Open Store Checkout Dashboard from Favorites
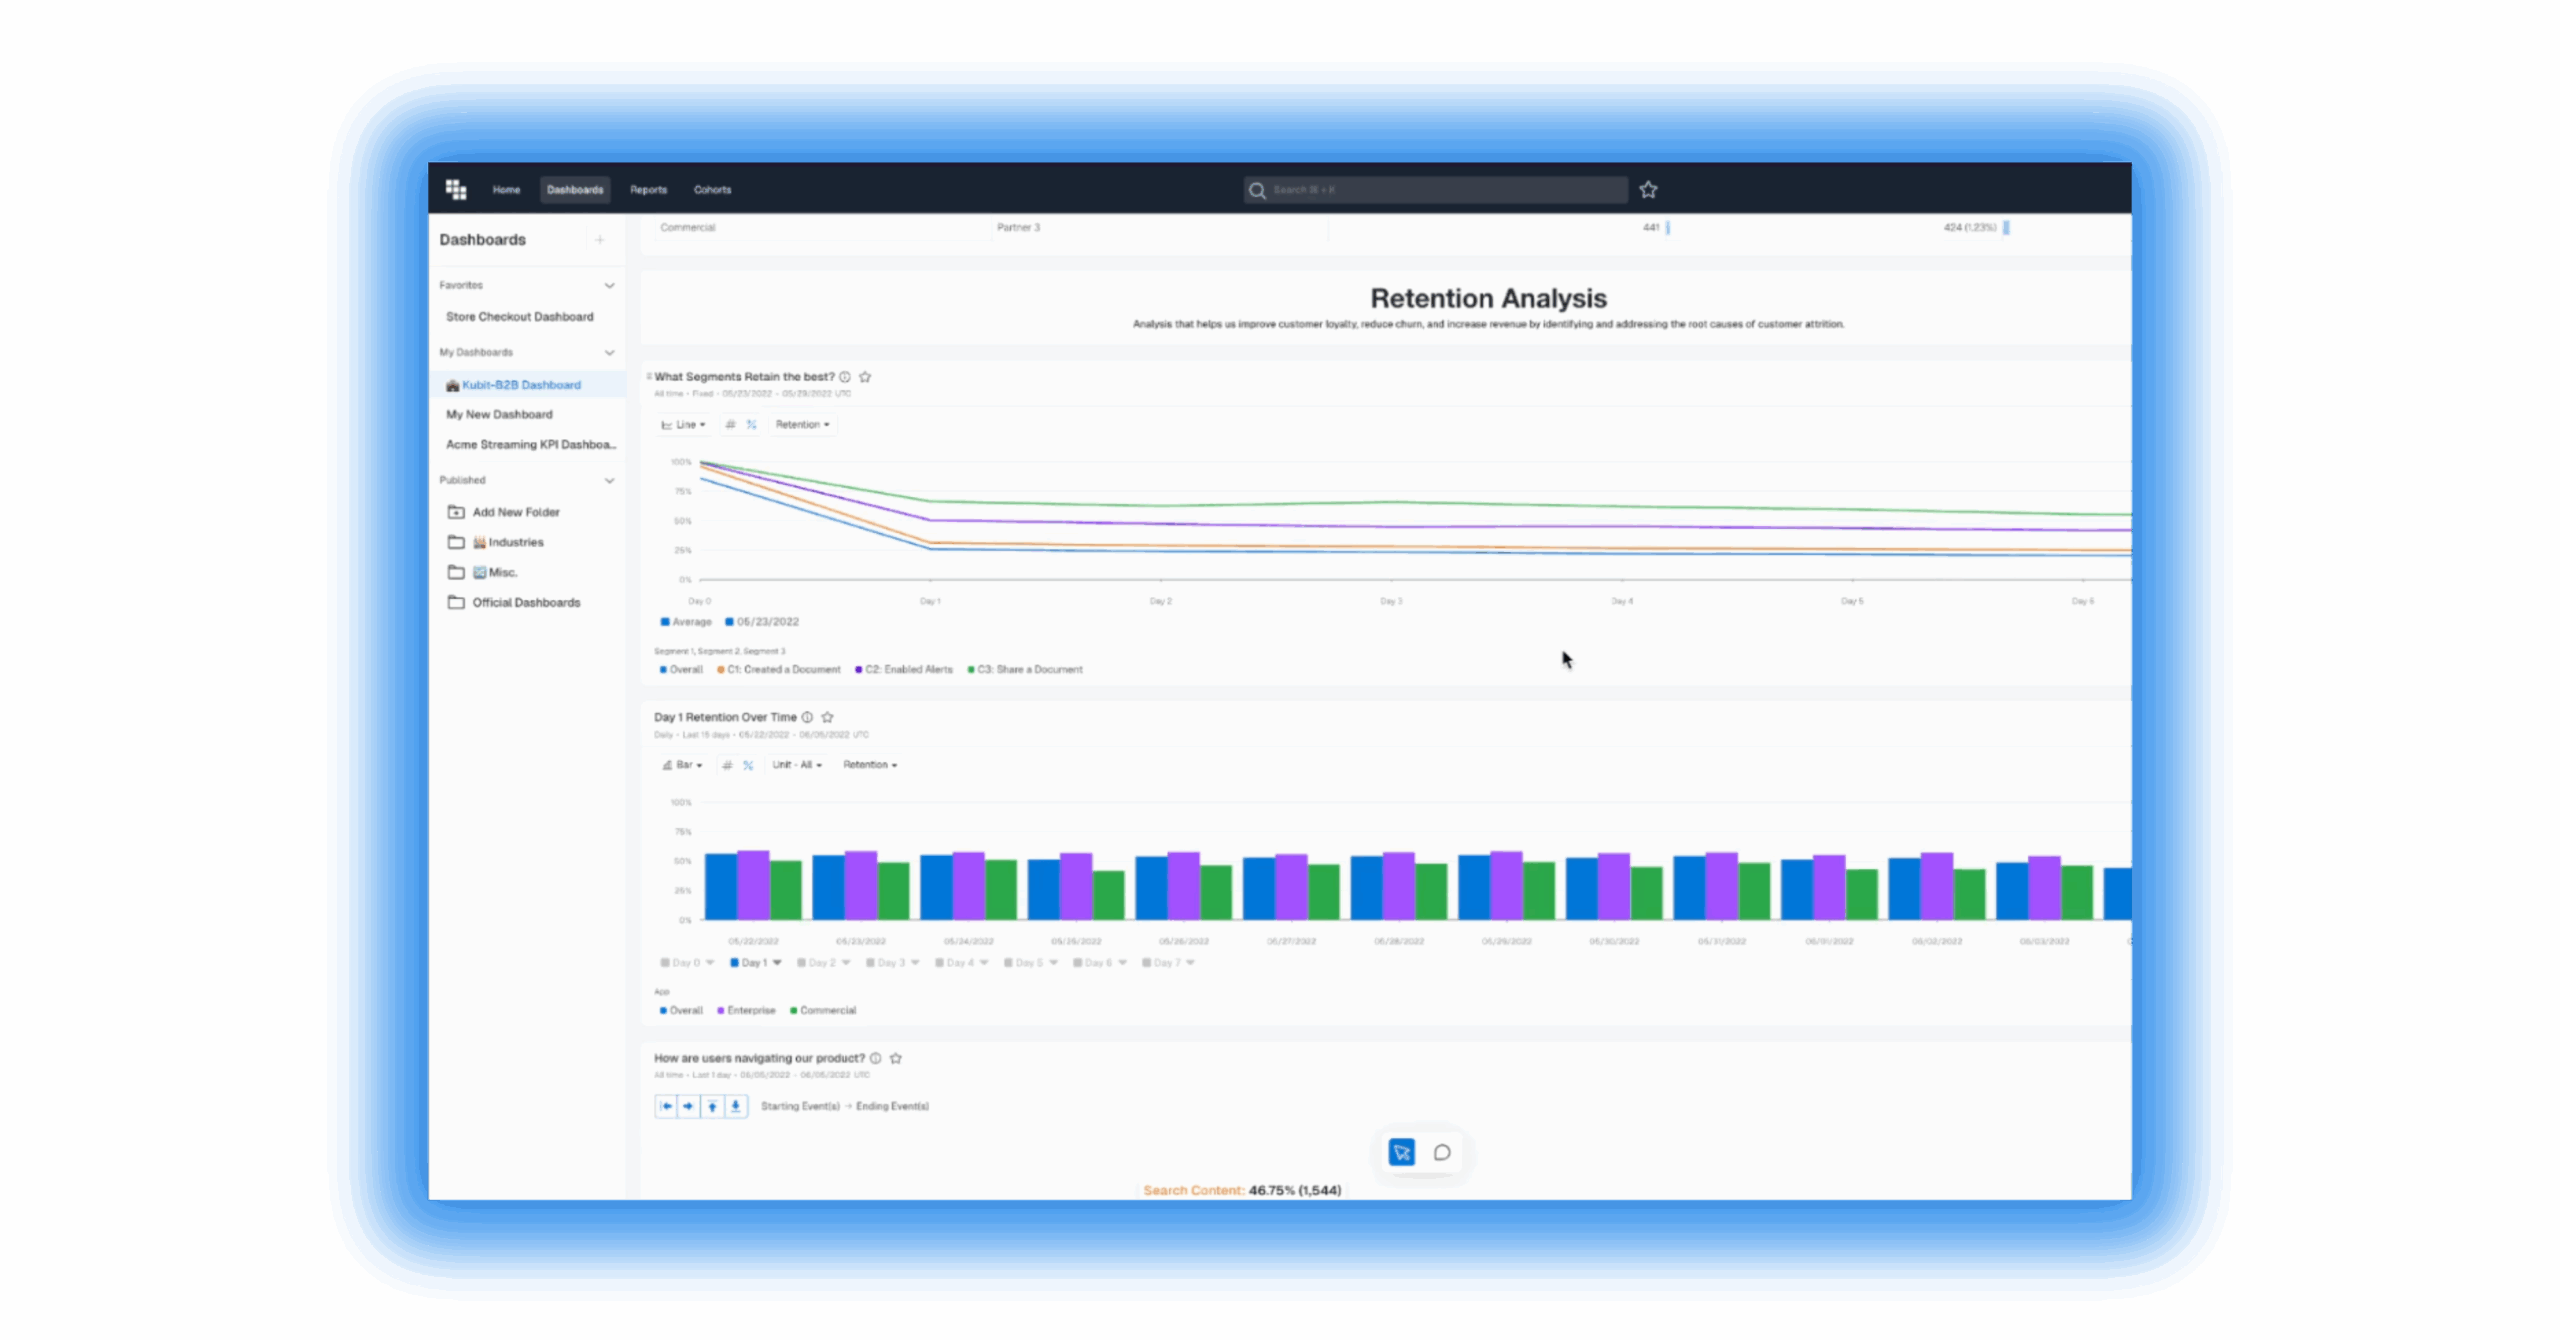 [520, 317]
